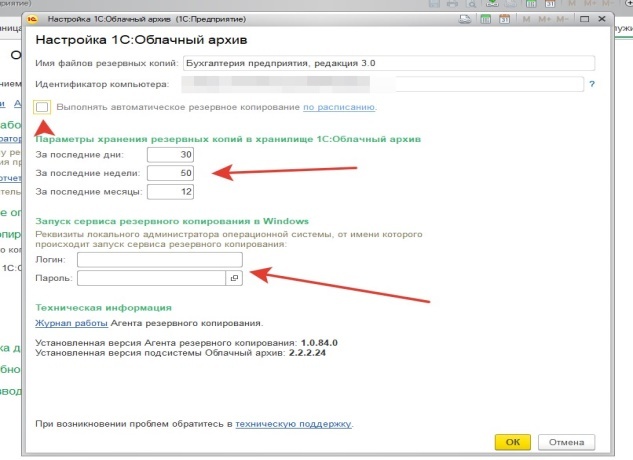Click the Имя файлов резервных копий field
The width and height of the screenshot is (633, 460).
(x=389, y=63)
